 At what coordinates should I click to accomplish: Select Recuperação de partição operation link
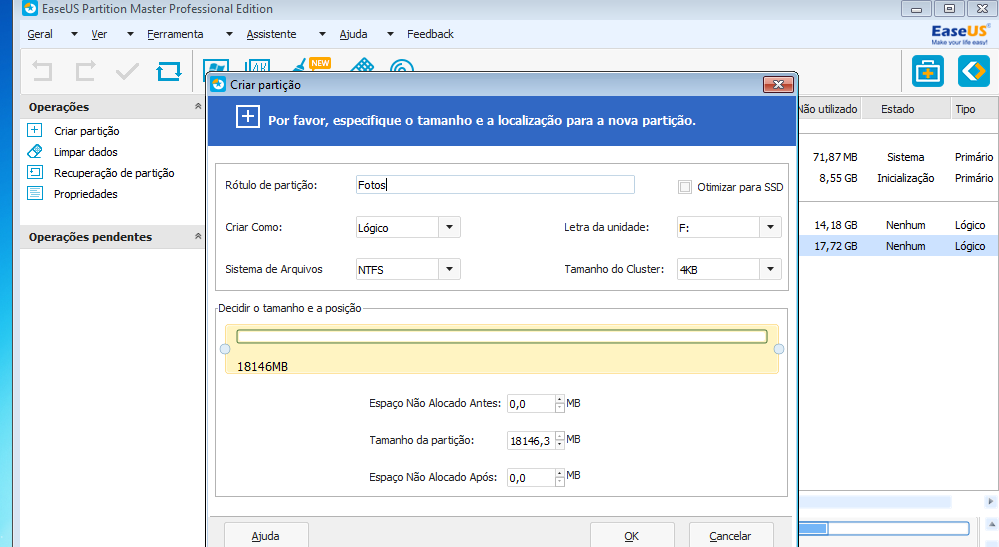114,173
